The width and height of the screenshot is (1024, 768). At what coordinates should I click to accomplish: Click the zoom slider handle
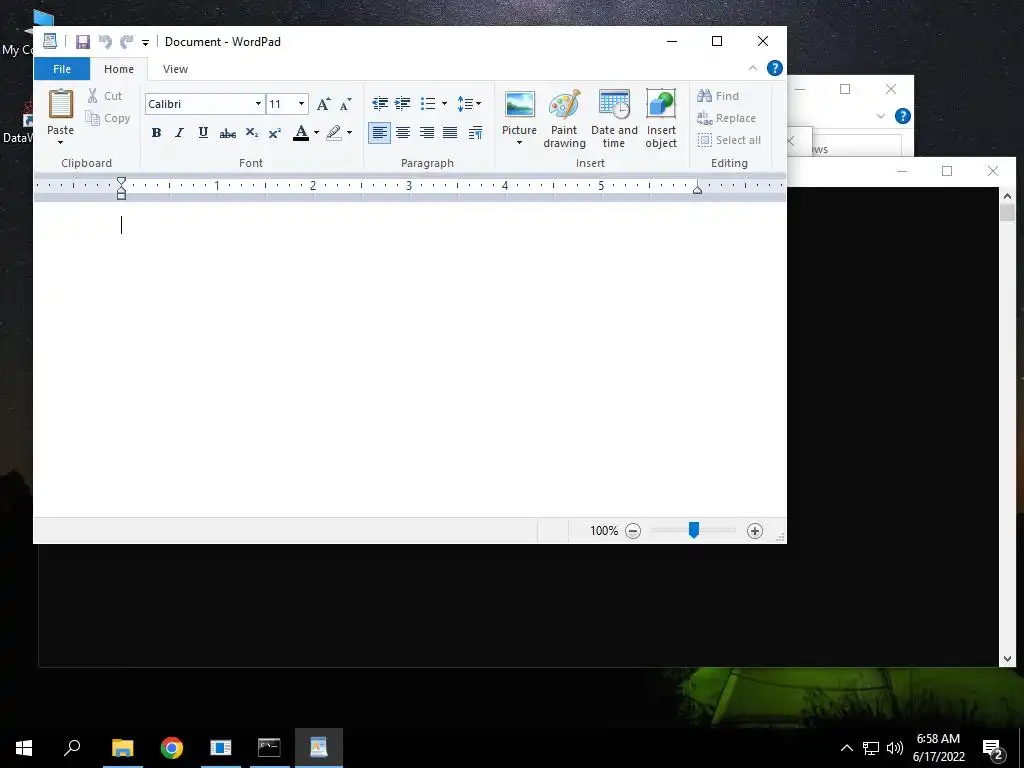coord(694,530)
